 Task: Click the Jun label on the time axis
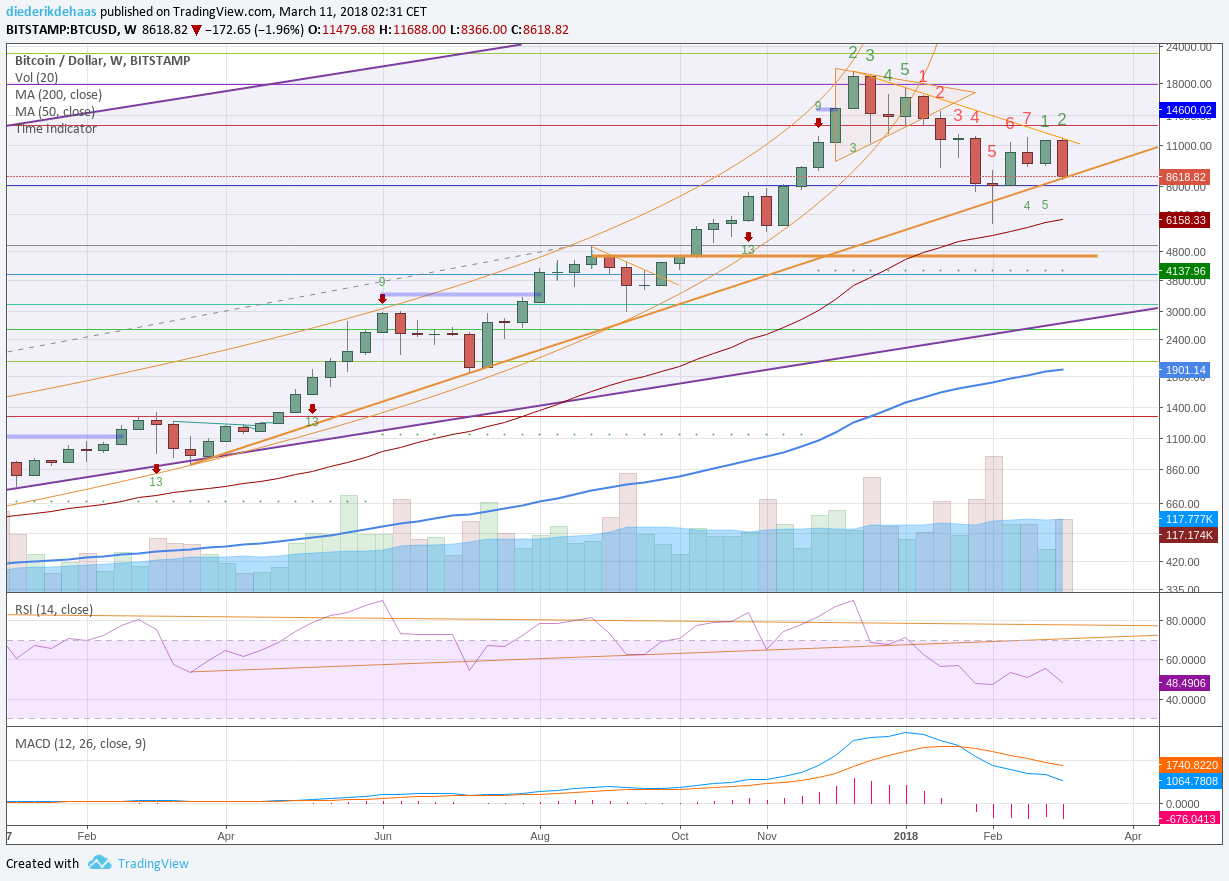coord(381,836)
